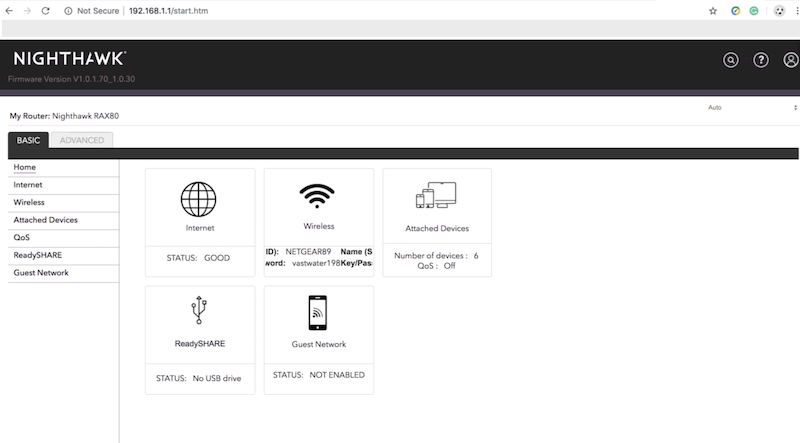Click the Wireless Wi-Fi signal icon
This screenshot has width=800, height=443.
coord(317,196)
